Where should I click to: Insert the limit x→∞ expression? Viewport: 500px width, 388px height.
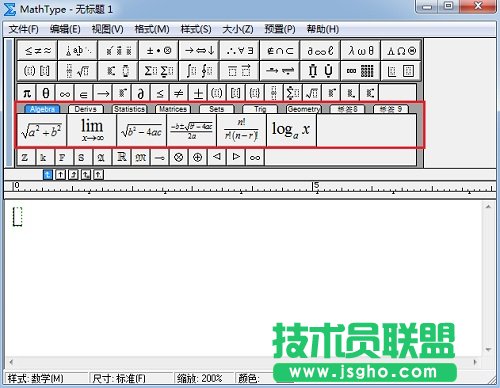click(92, 130)
